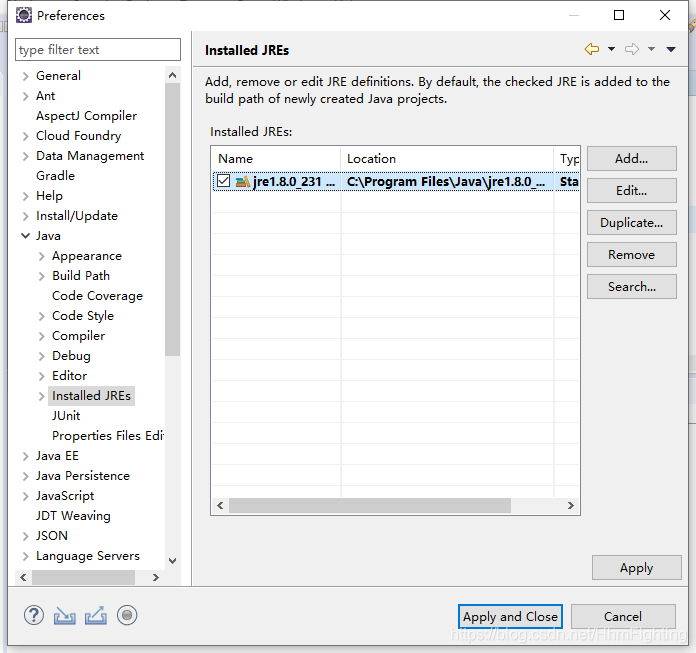
Task: Remove the selected JRE
Action: pyautogui.click(x=632, y=254)
